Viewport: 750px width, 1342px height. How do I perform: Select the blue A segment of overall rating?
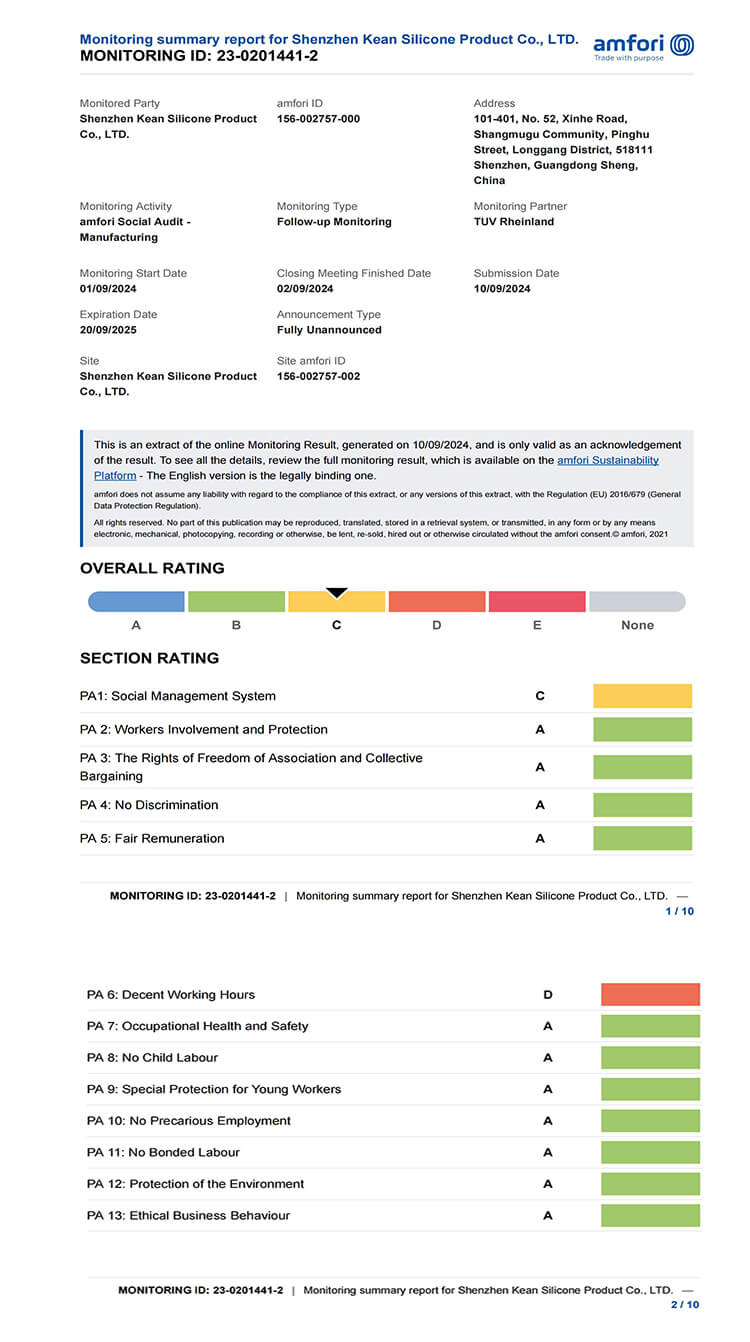tap(136, 602)
